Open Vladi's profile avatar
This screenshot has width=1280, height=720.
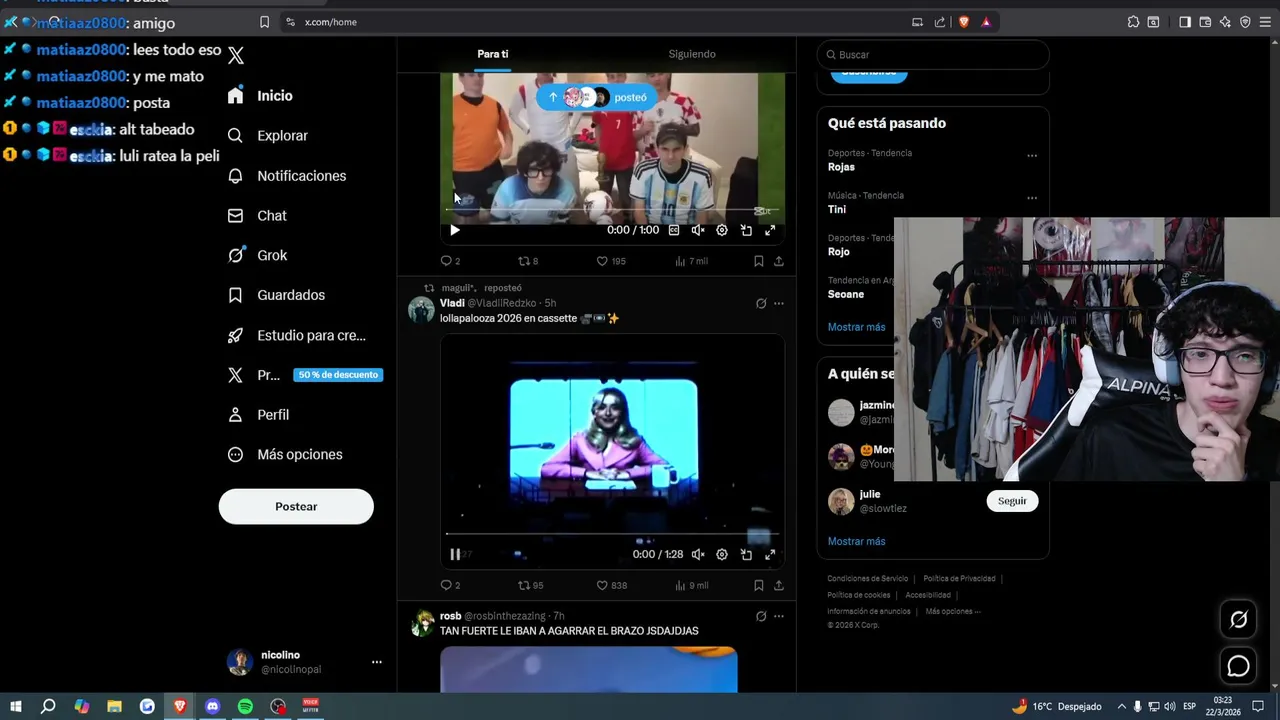click(x=421, y=309)
